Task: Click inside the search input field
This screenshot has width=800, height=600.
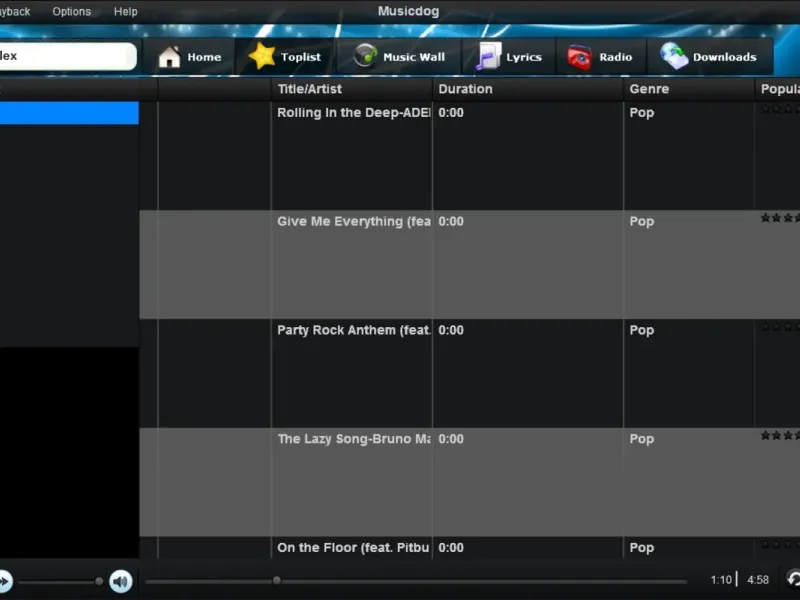Action: [x=68, y=56]
